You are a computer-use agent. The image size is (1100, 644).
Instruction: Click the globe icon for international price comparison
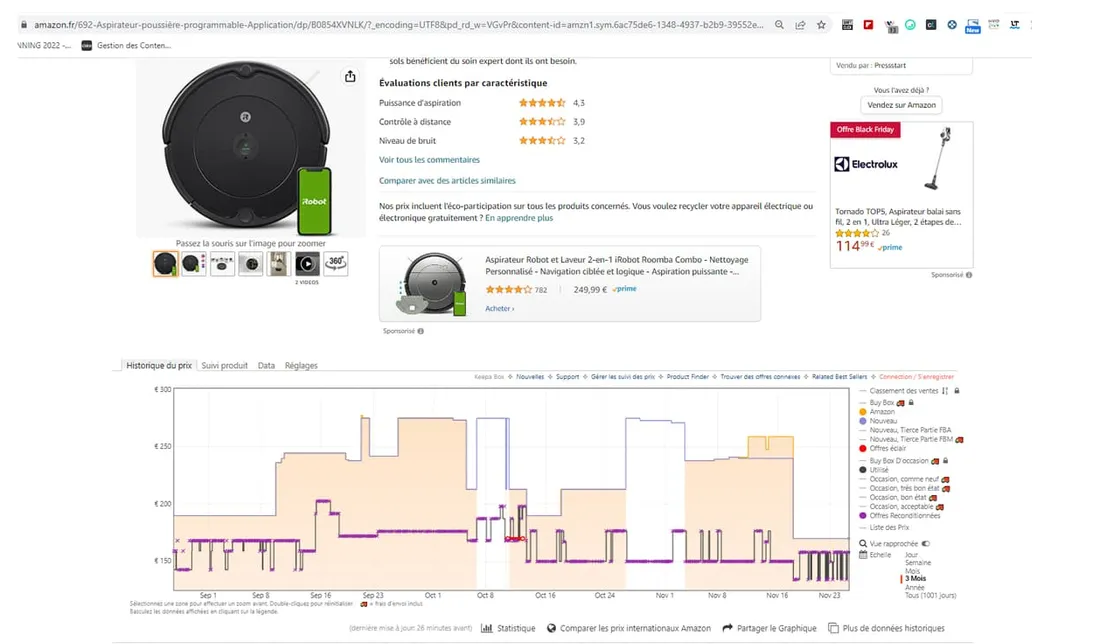click(x=551, y=628)
